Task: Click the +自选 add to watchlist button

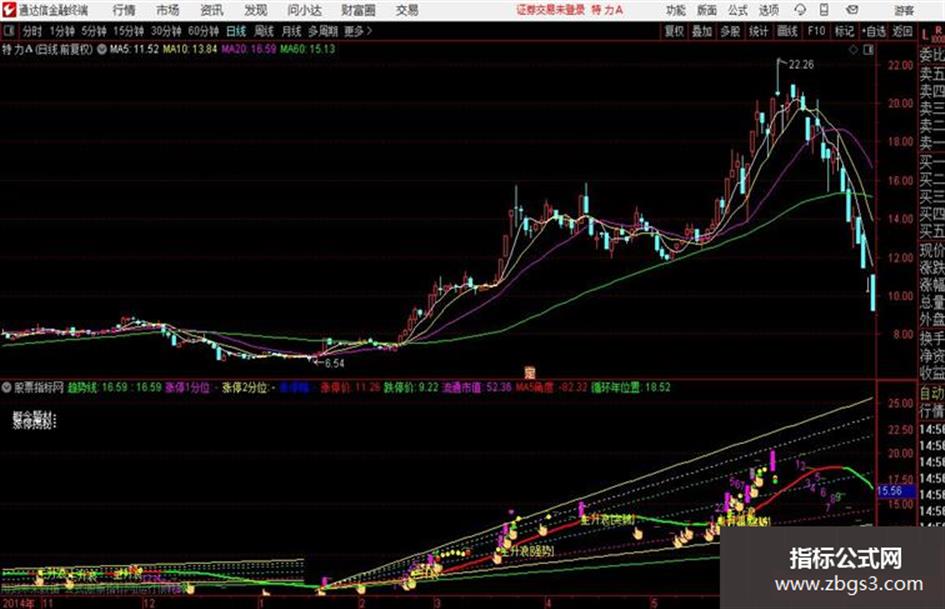Action: [x=873, y=31]
